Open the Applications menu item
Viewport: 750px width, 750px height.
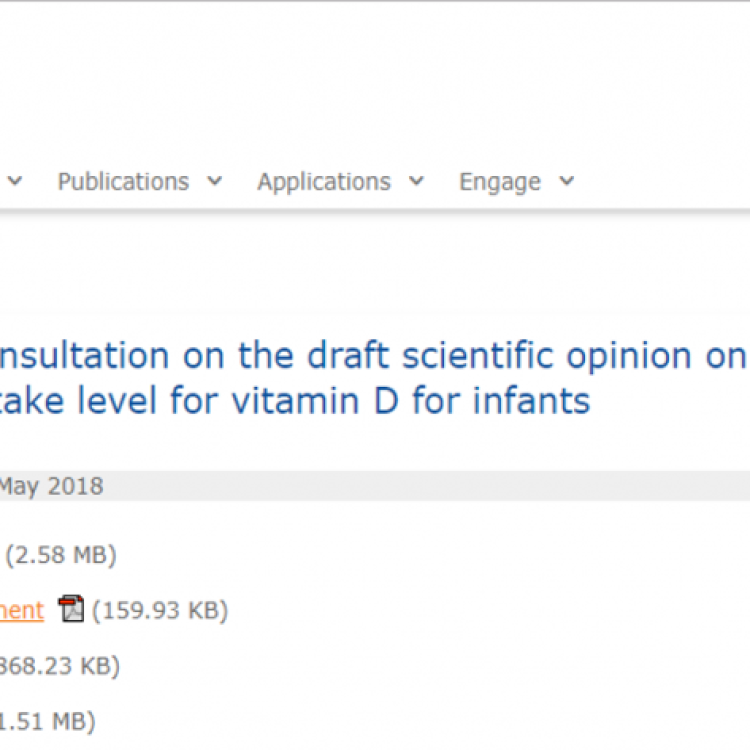(x=323, y=182)
